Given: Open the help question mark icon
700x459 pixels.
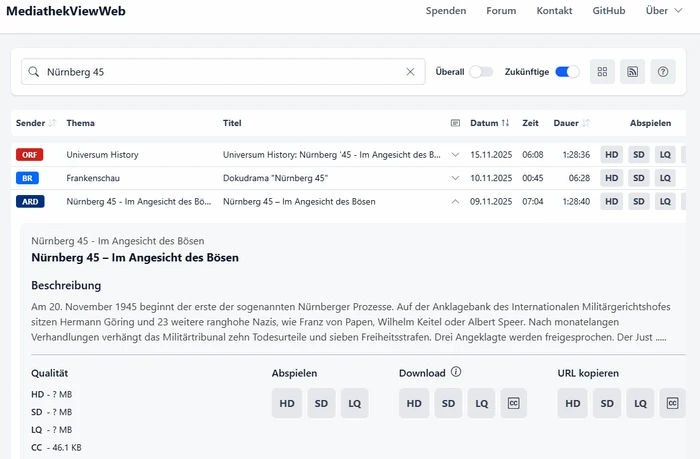Looking at the screenshot, I should click(663, 72).
